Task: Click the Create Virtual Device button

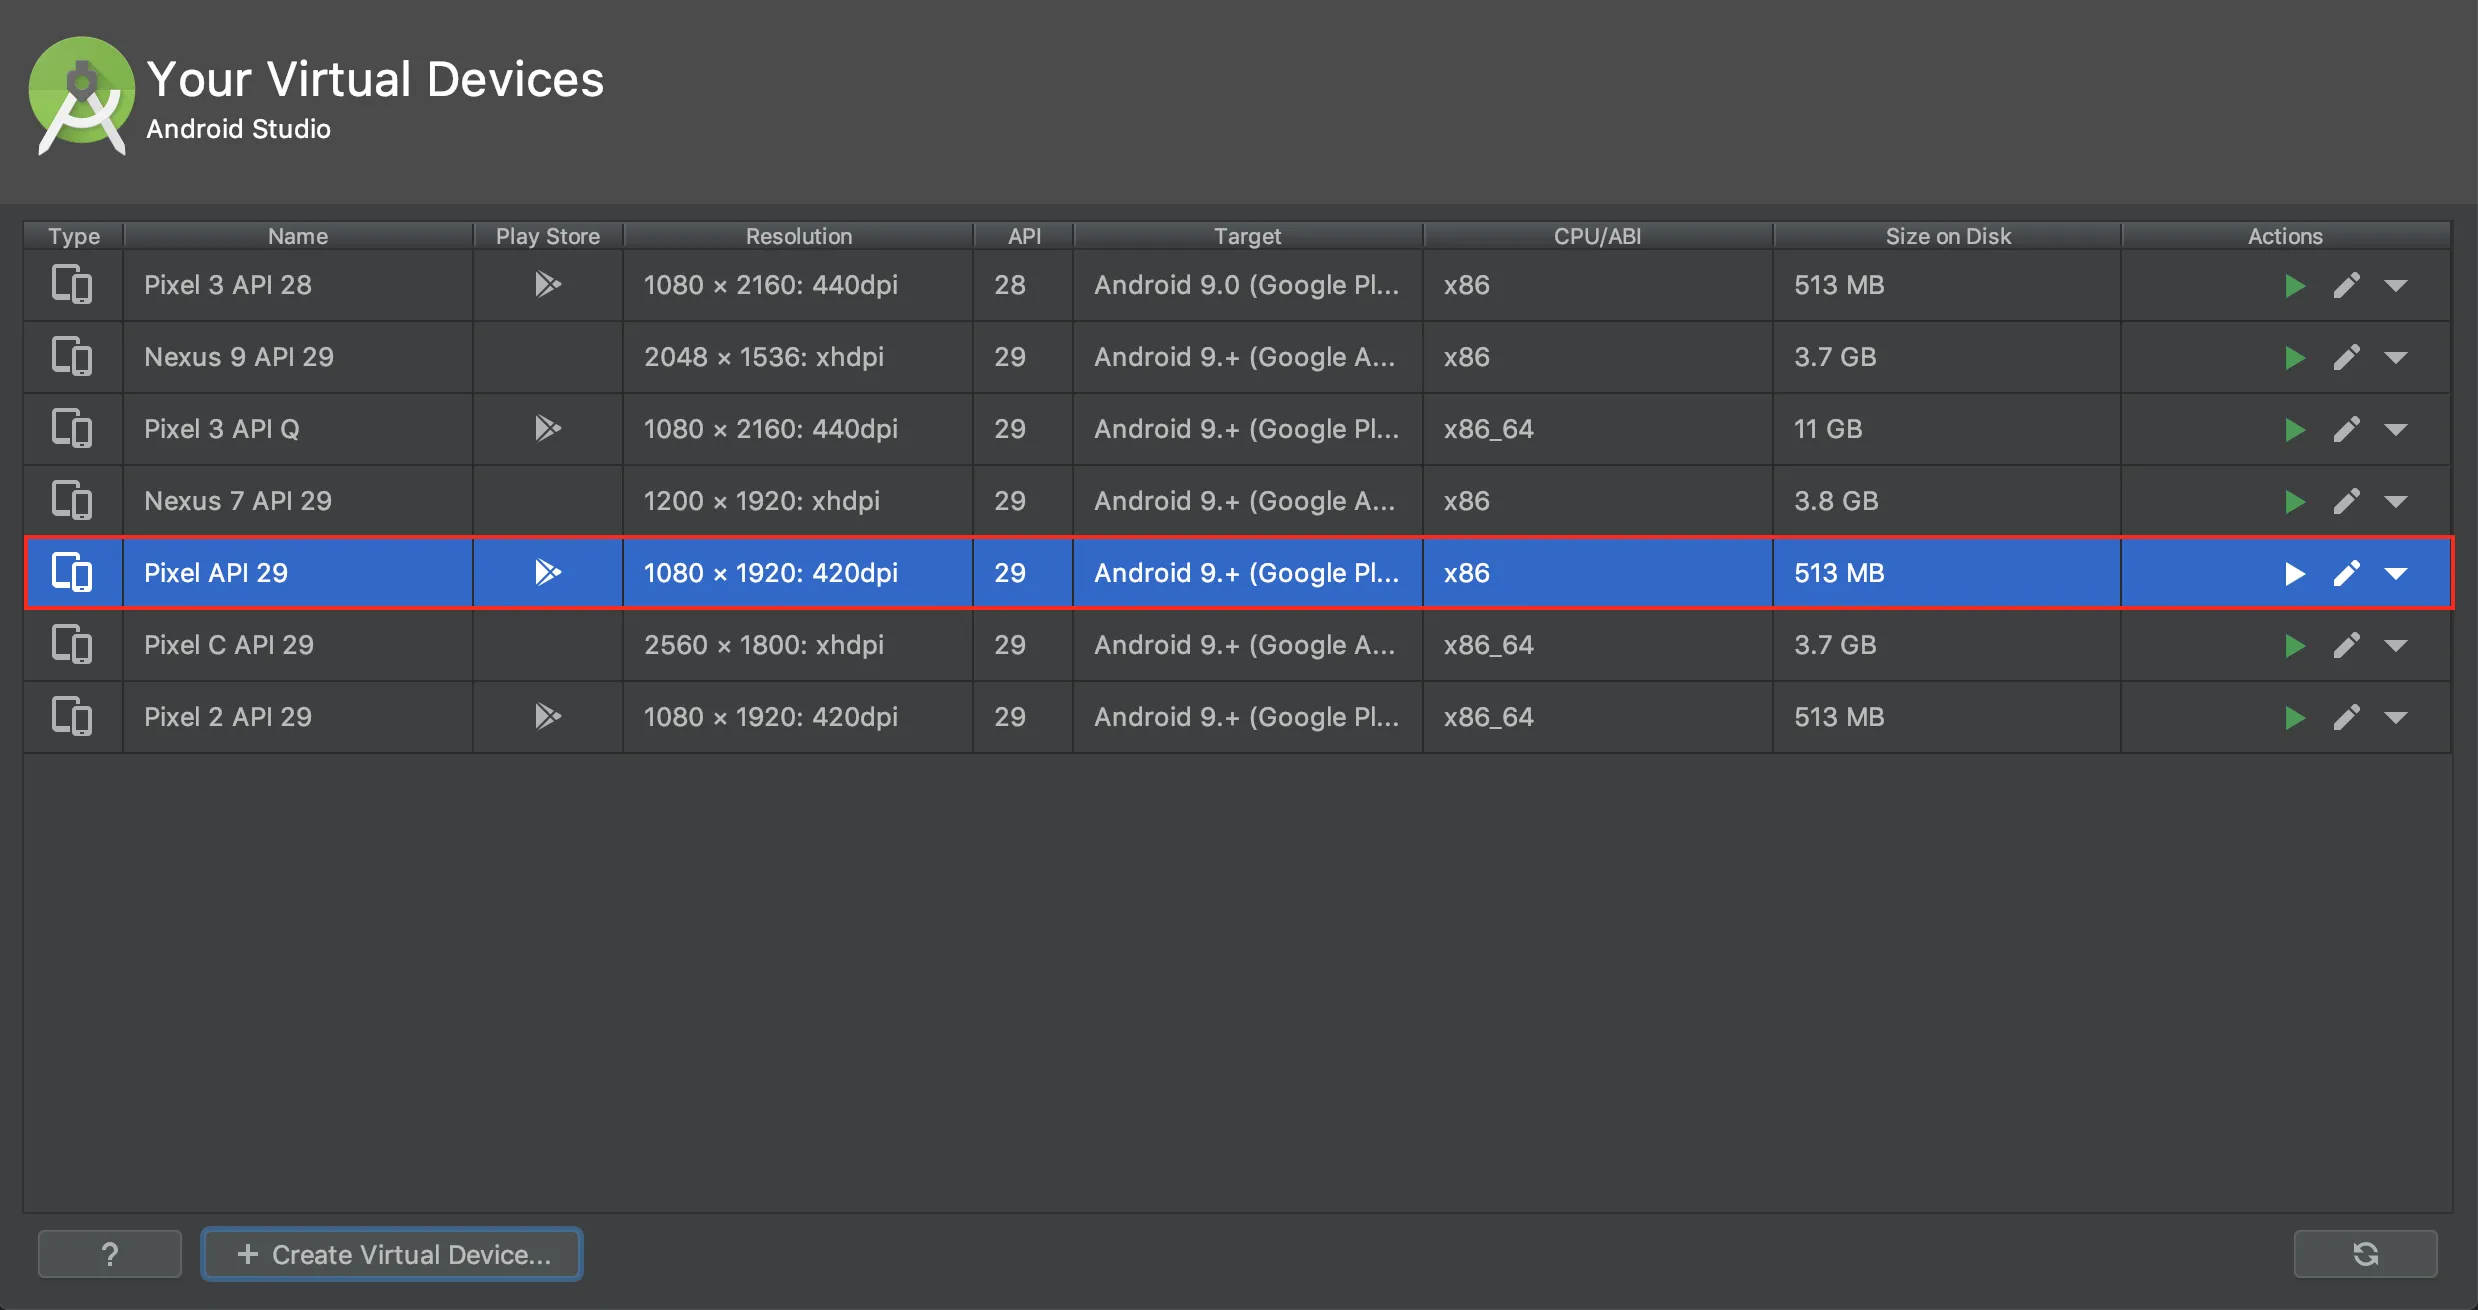Action: (x=392, y=1254)
